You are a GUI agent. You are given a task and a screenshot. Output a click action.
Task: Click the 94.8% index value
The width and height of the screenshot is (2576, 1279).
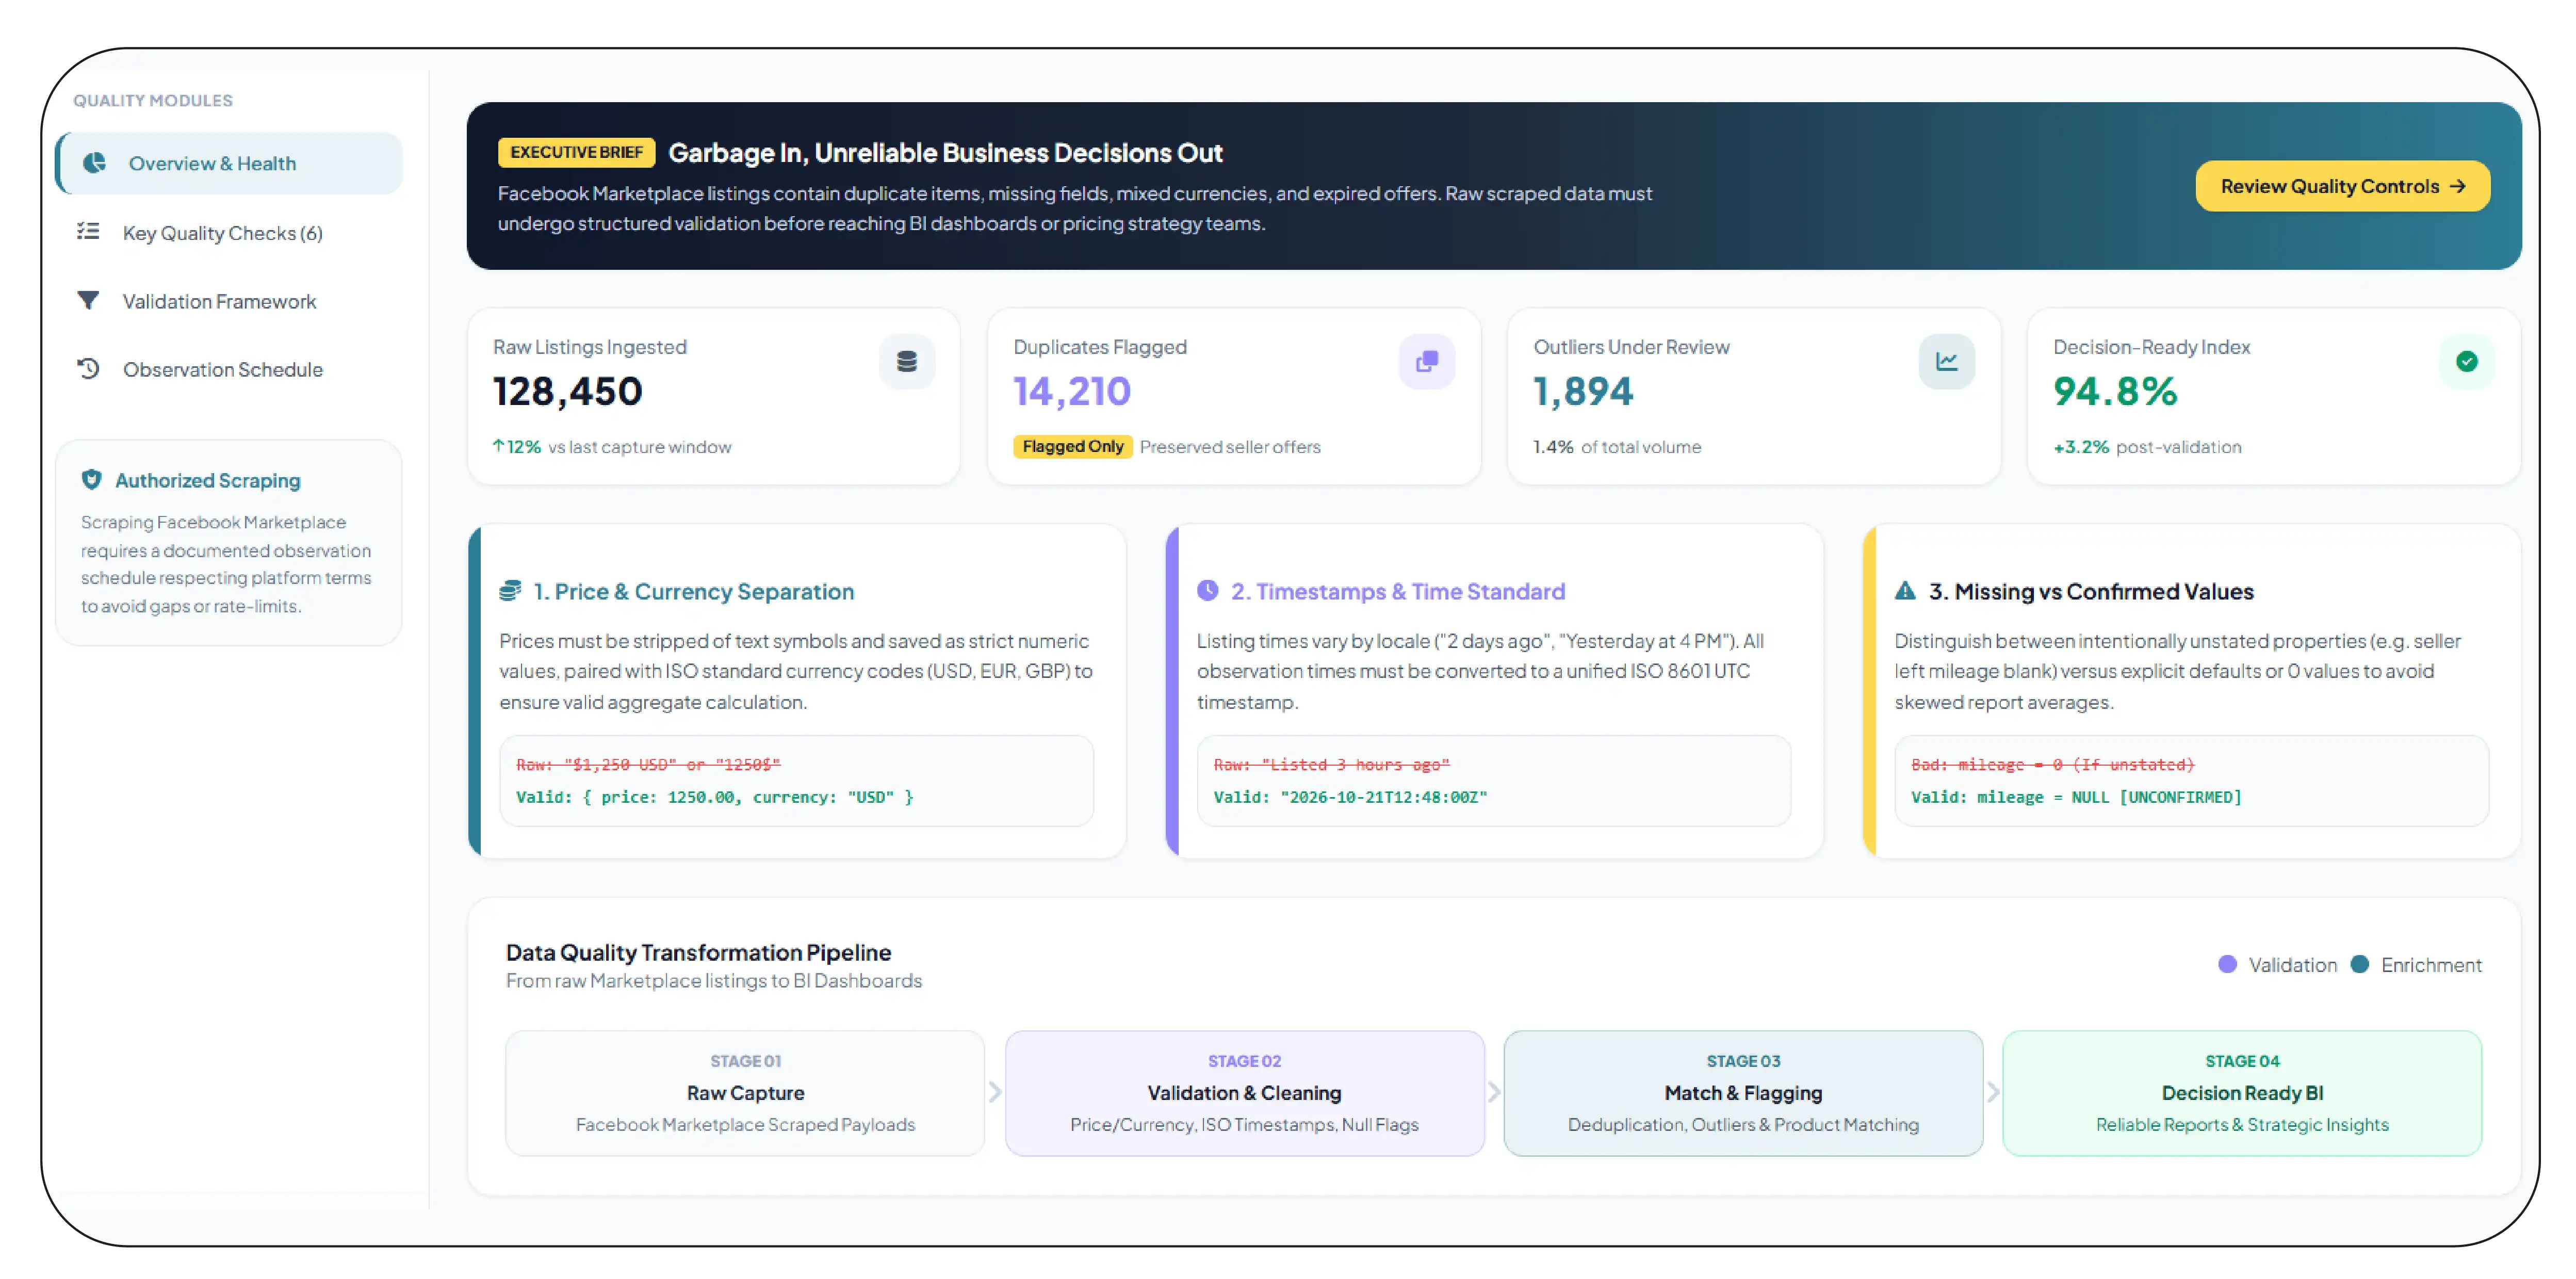point(2115,391)
